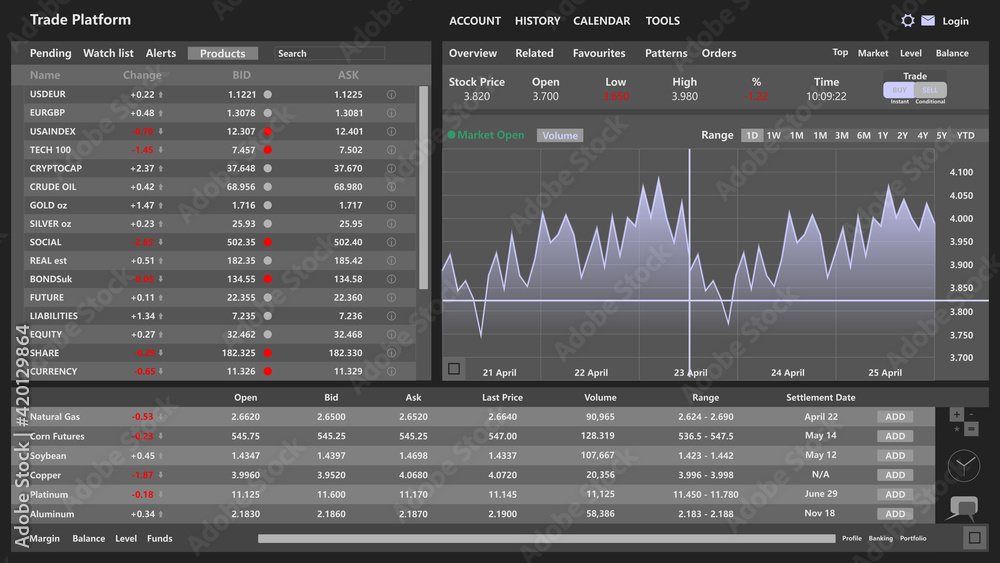Click LIABILITIES info icon
The width and height of the screenshot is (1000, 563).
(391, 316)
